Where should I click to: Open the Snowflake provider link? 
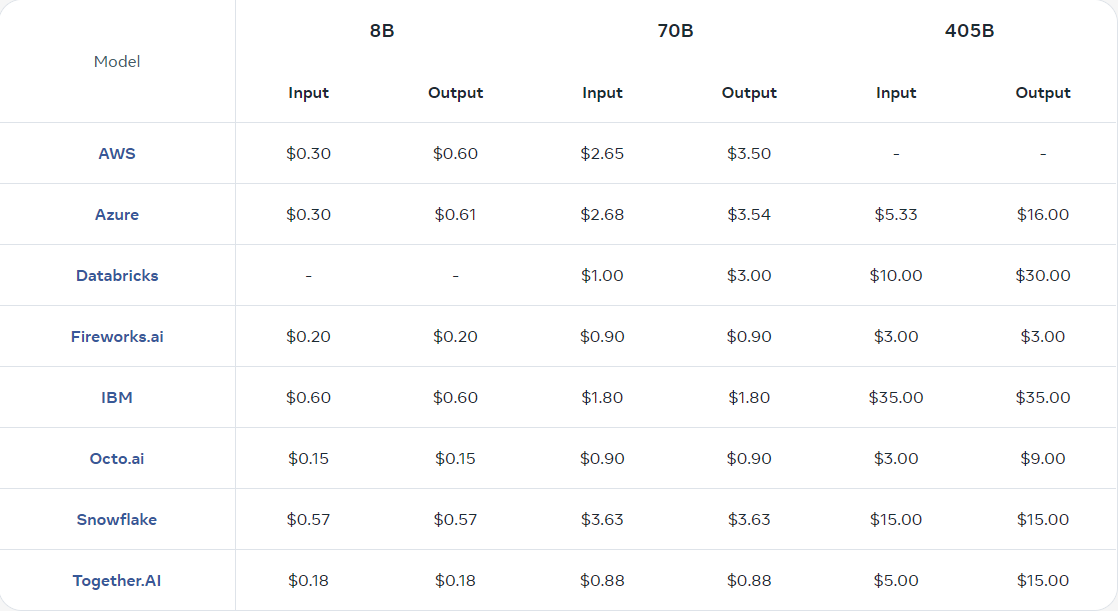117,519
